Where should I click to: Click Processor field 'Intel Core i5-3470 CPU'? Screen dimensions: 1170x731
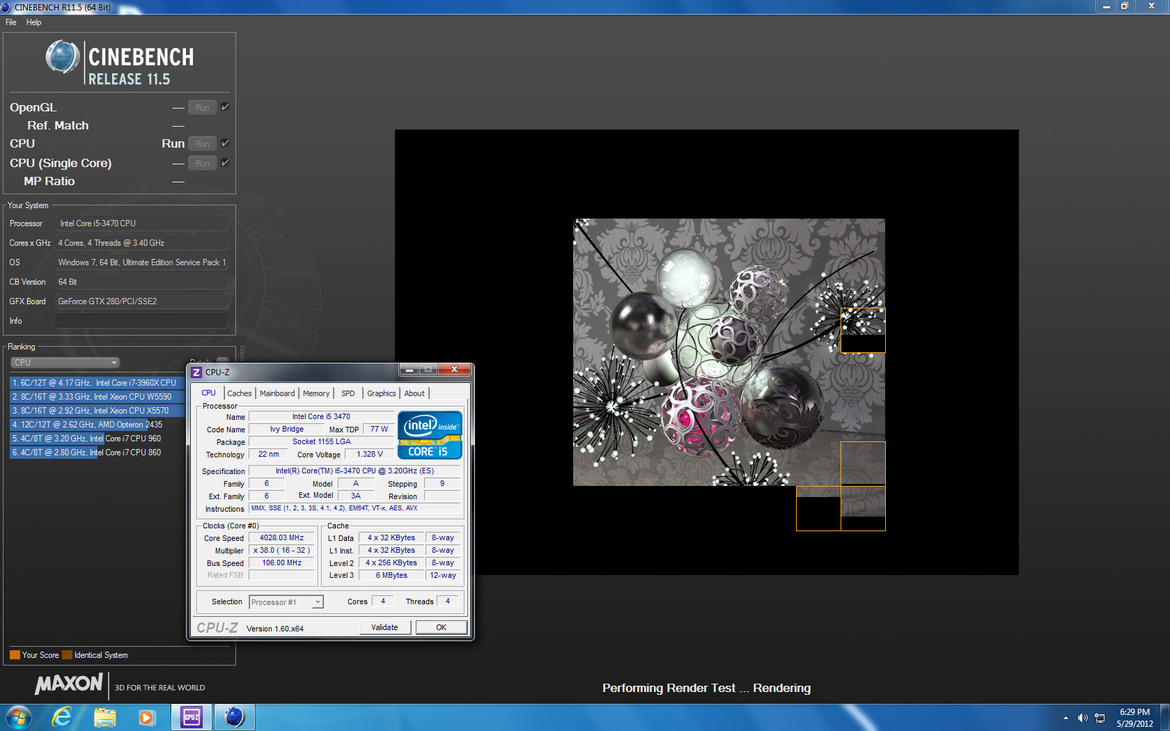pos(141,223)
